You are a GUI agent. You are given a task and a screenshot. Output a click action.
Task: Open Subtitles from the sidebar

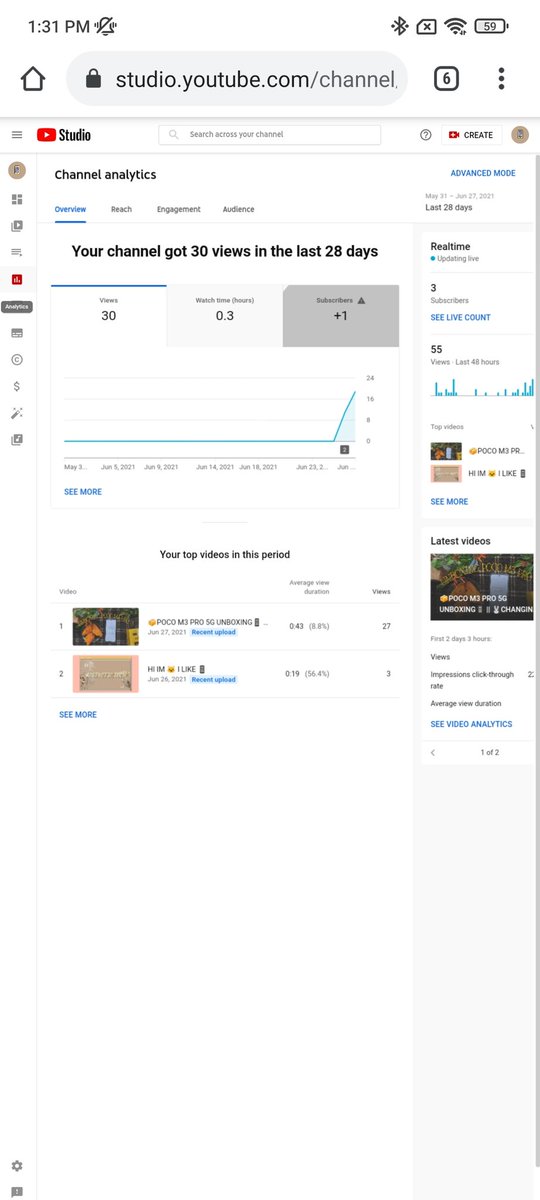17,333
